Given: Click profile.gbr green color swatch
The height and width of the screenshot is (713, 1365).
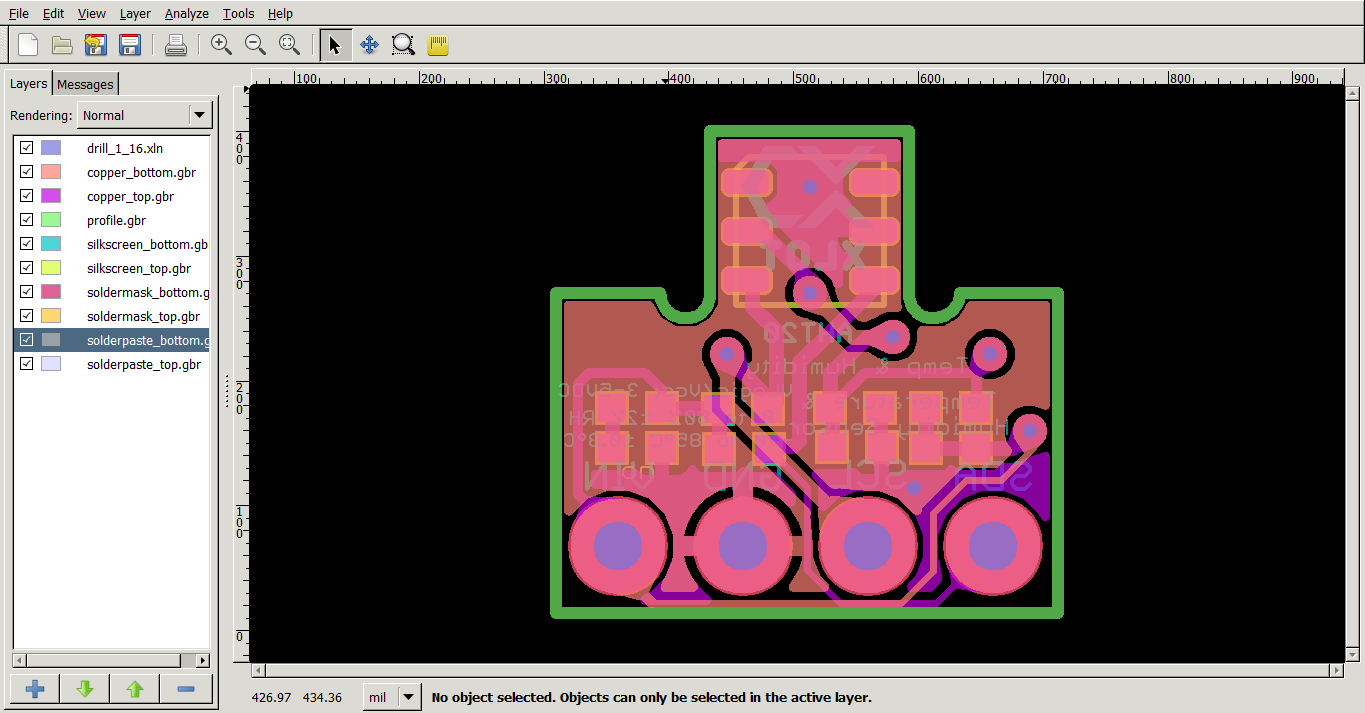Looking at the screenshot, I should (50, 220).
